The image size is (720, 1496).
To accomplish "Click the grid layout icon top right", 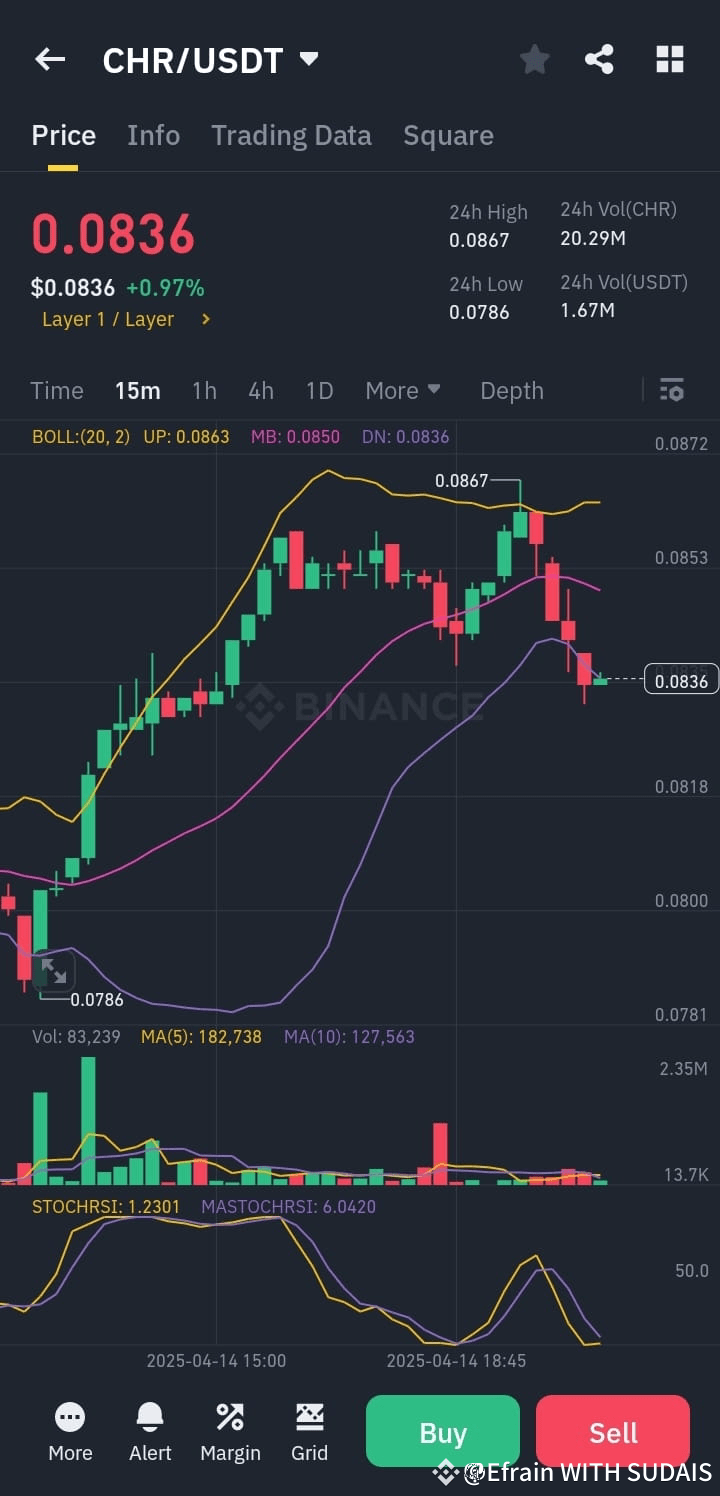I will [669, 59].
